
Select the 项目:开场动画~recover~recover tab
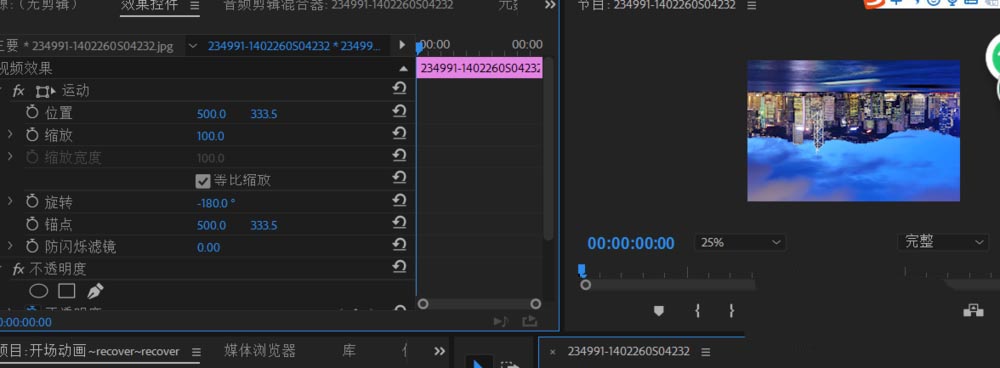coord(89,351)
